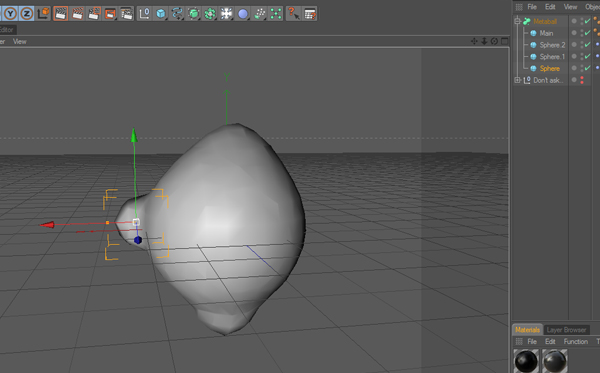This screenshot has height=373, width=600.
Task: Open the Render Settings icon
Action: click(x=126, y=13)
